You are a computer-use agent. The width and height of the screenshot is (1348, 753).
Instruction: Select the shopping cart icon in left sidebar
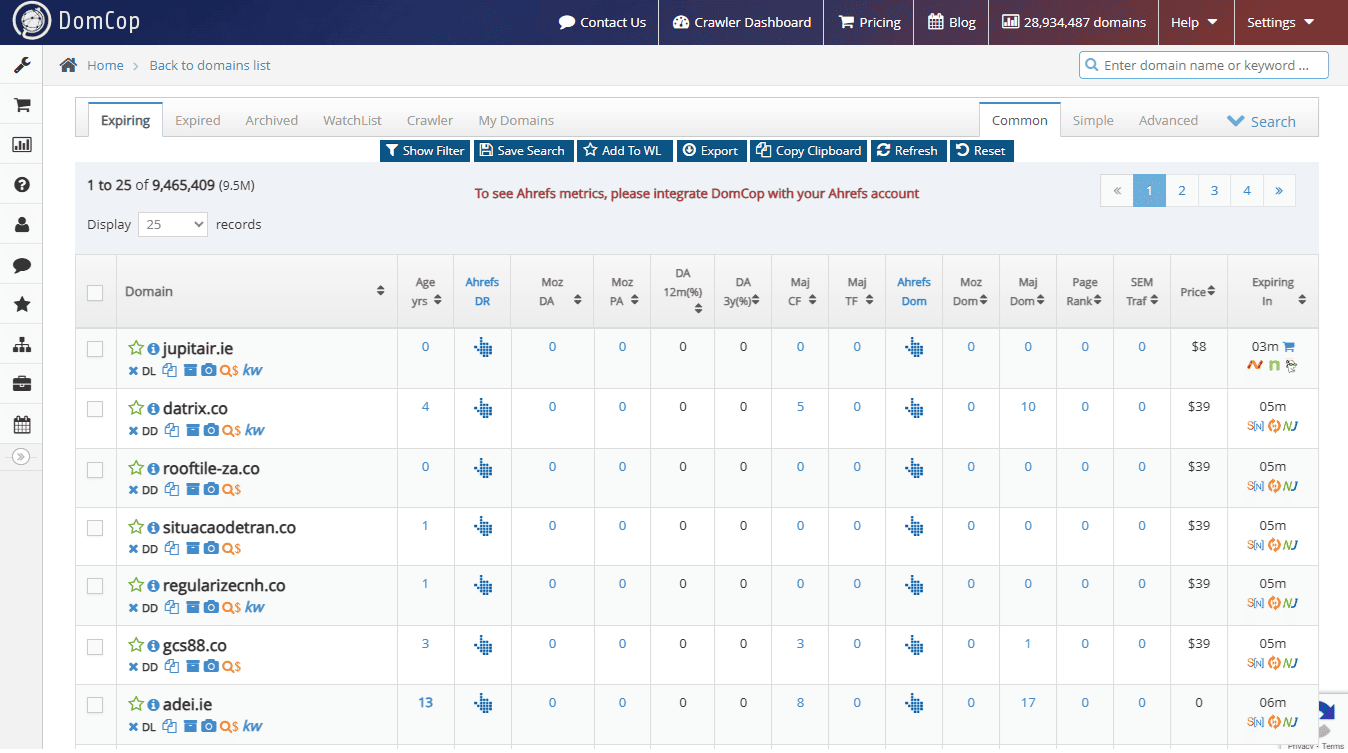(x=21, y=104)
